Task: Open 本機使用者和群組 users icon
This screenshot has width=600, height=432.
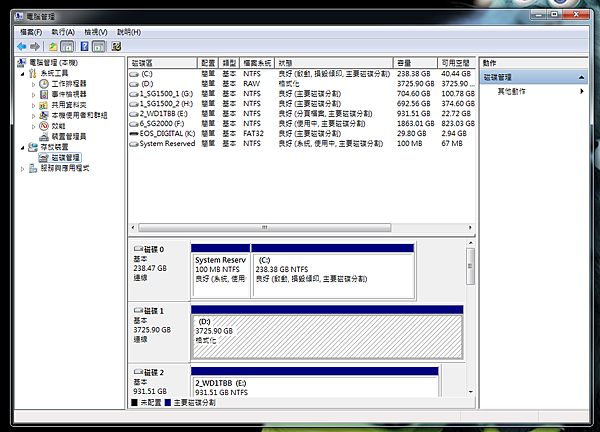Action: tap(44, 115)
